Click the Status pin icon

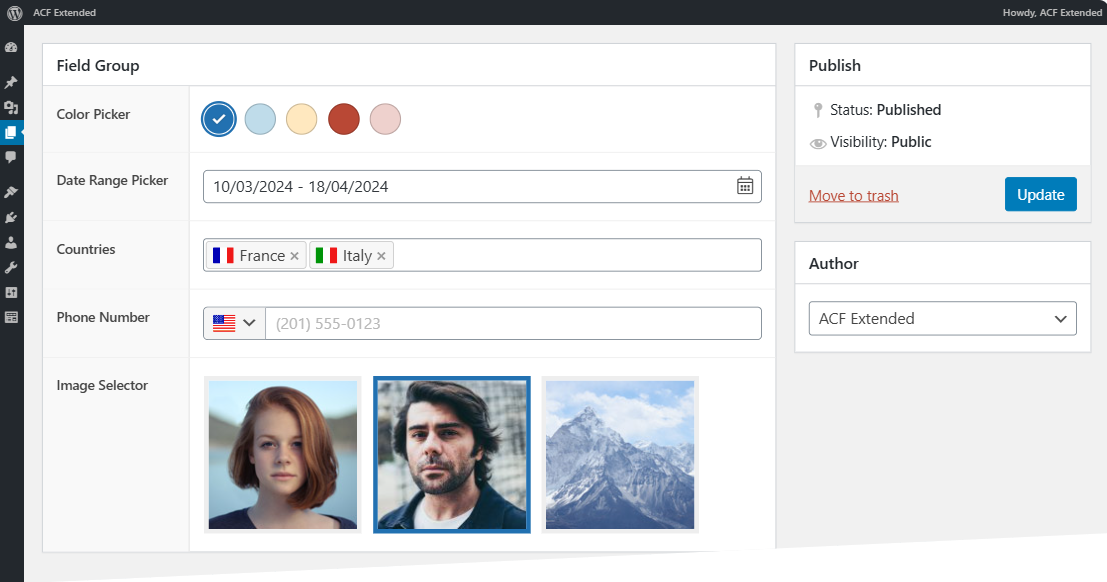coord(818,110)
